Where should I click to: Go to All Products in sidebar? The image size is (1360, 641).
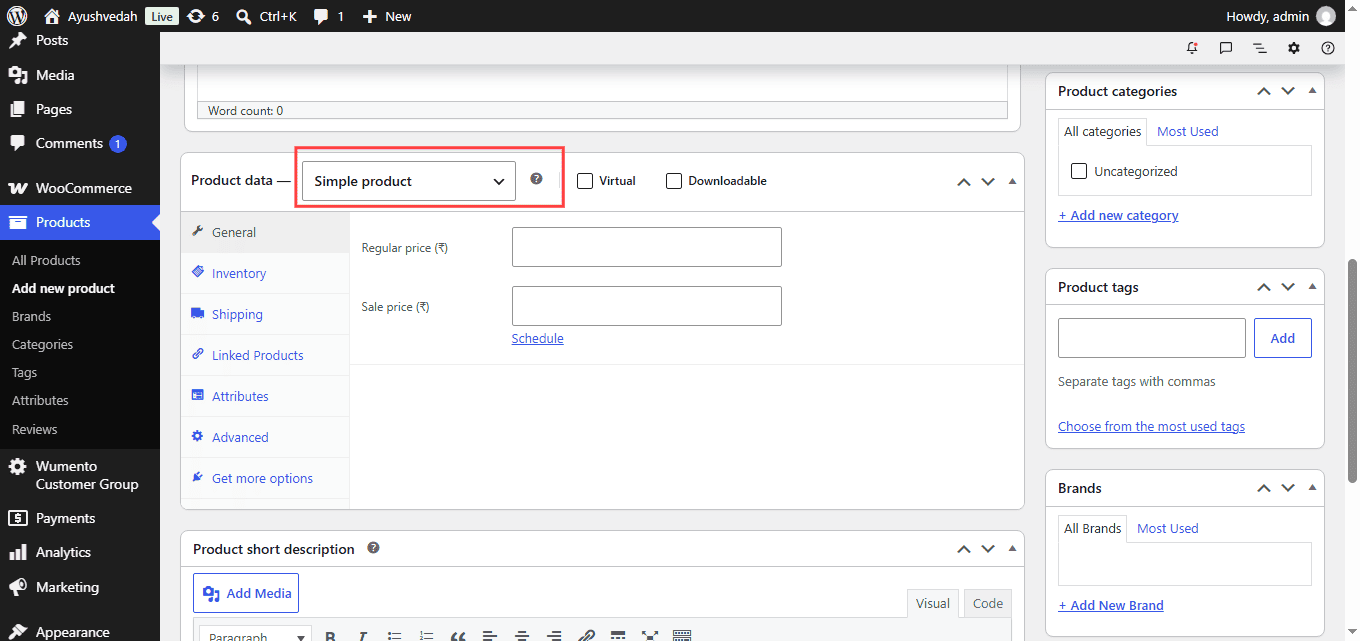(x=46, y=260)
